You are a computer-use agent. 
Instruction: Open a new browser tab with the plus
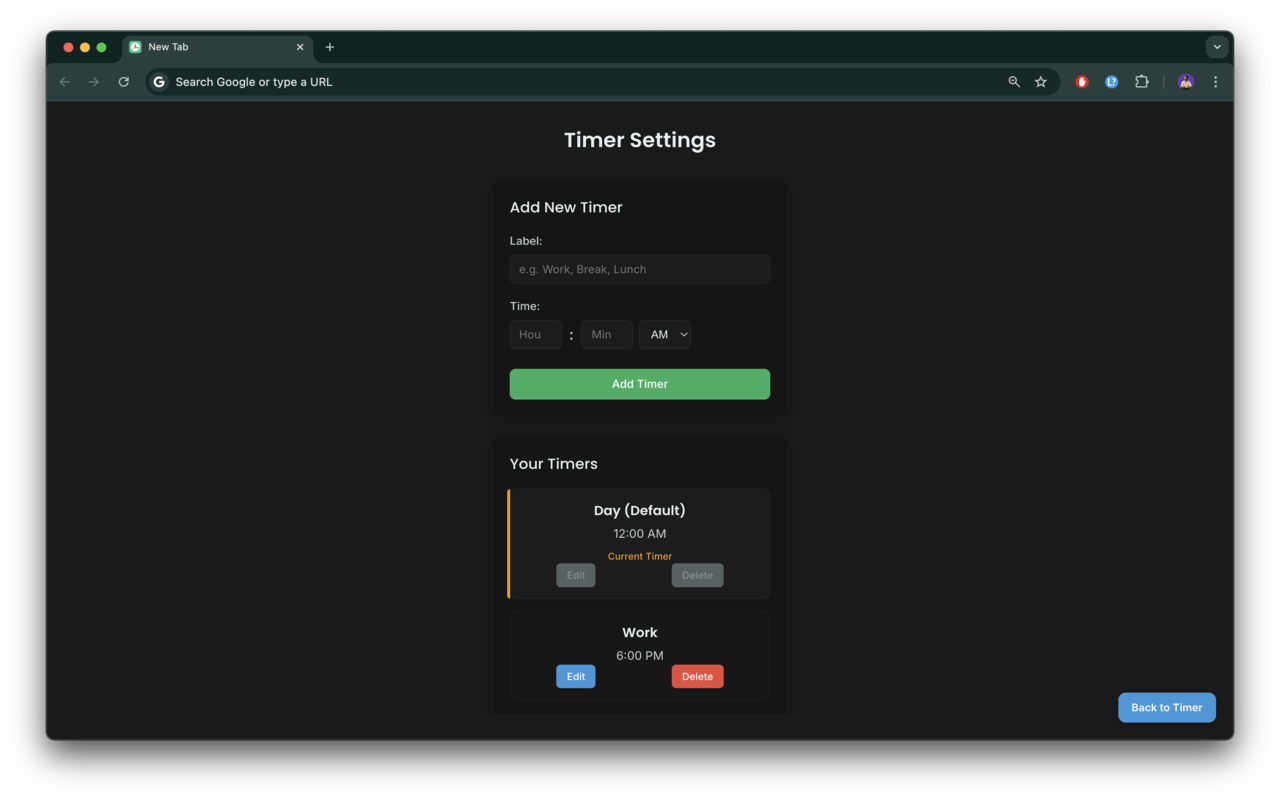pyautogui.click(x=330, y=47)
